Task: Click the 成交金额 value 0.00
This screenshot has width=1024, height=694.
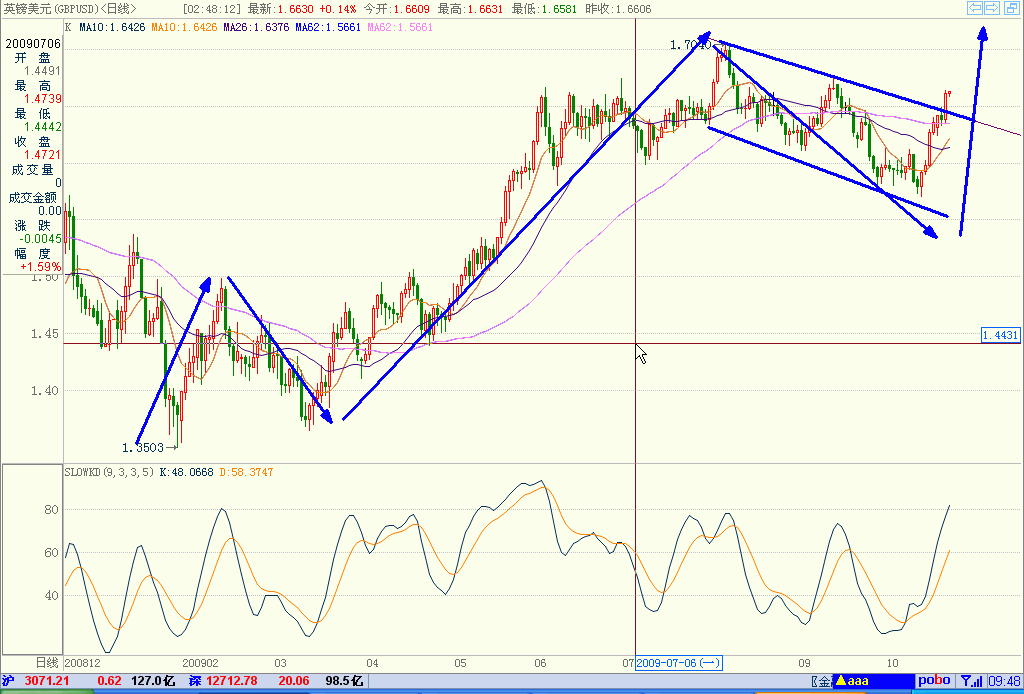Action: pos(50,211)
